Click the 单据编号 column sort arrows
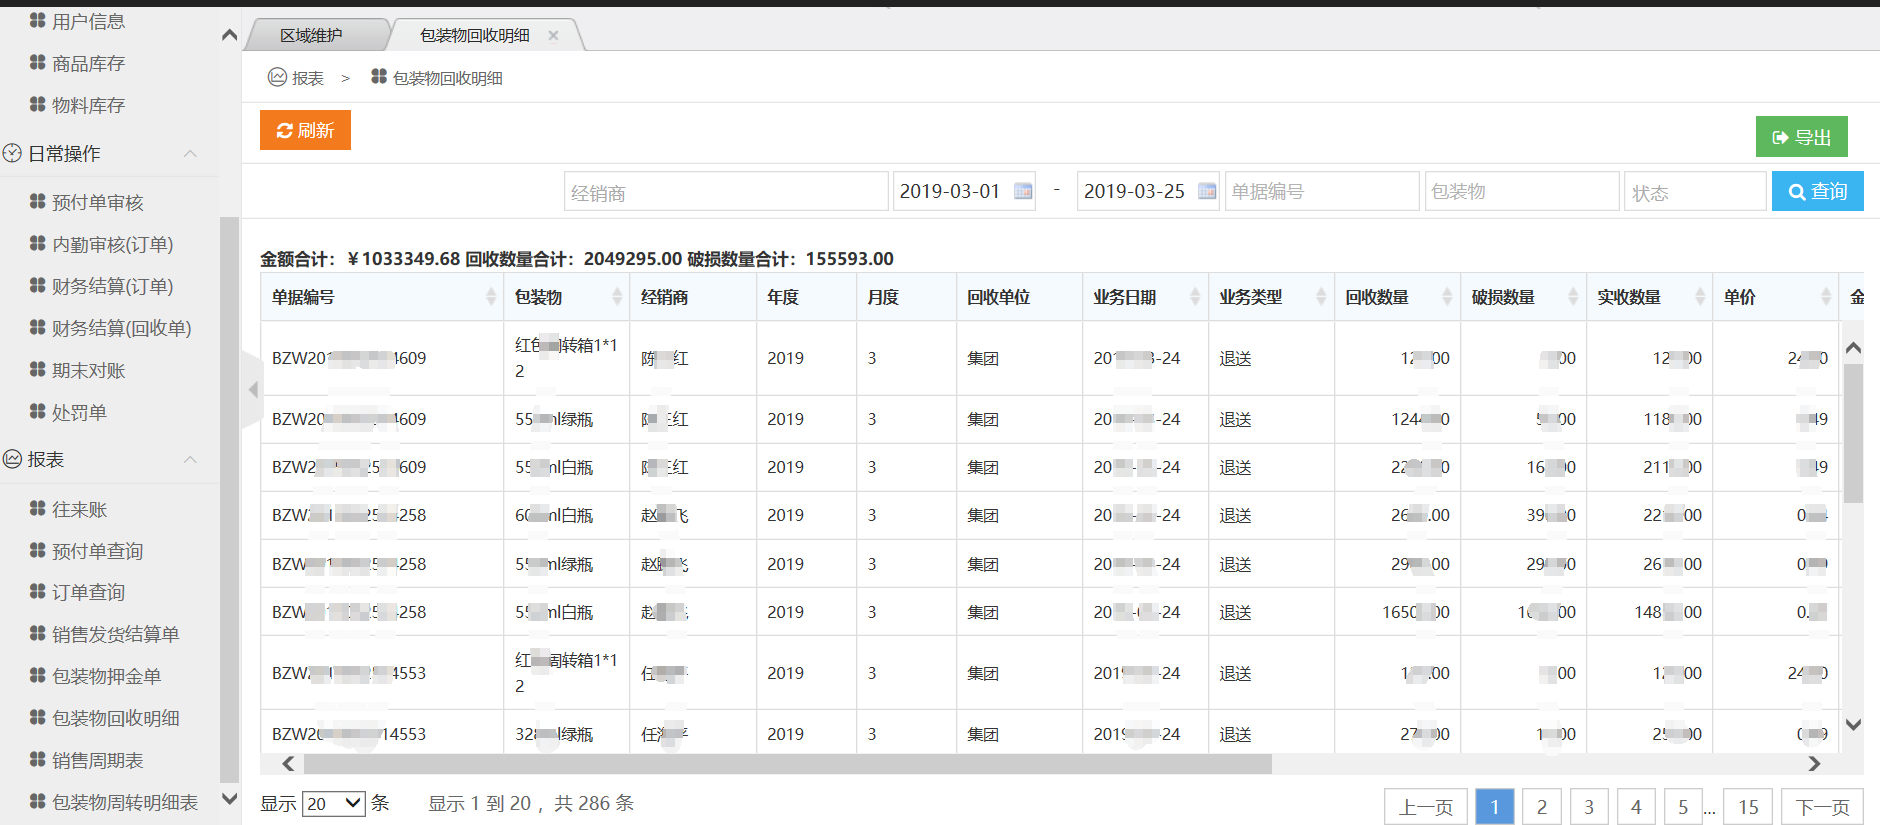 coord(490,297)
